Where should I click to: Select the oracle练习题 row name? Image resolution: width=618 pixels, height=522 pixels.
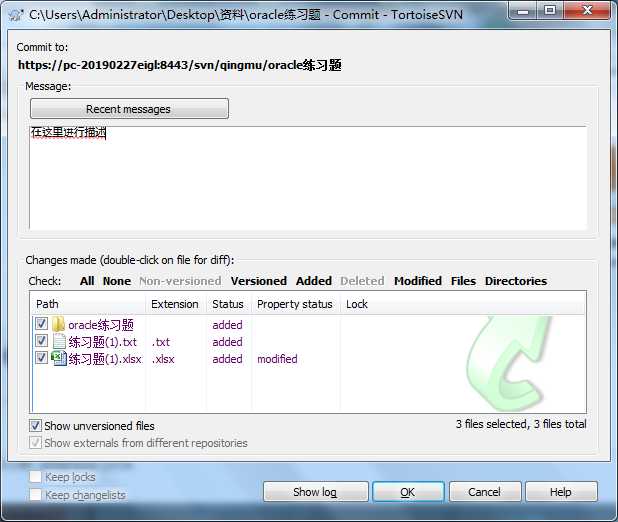coord(101,325)
